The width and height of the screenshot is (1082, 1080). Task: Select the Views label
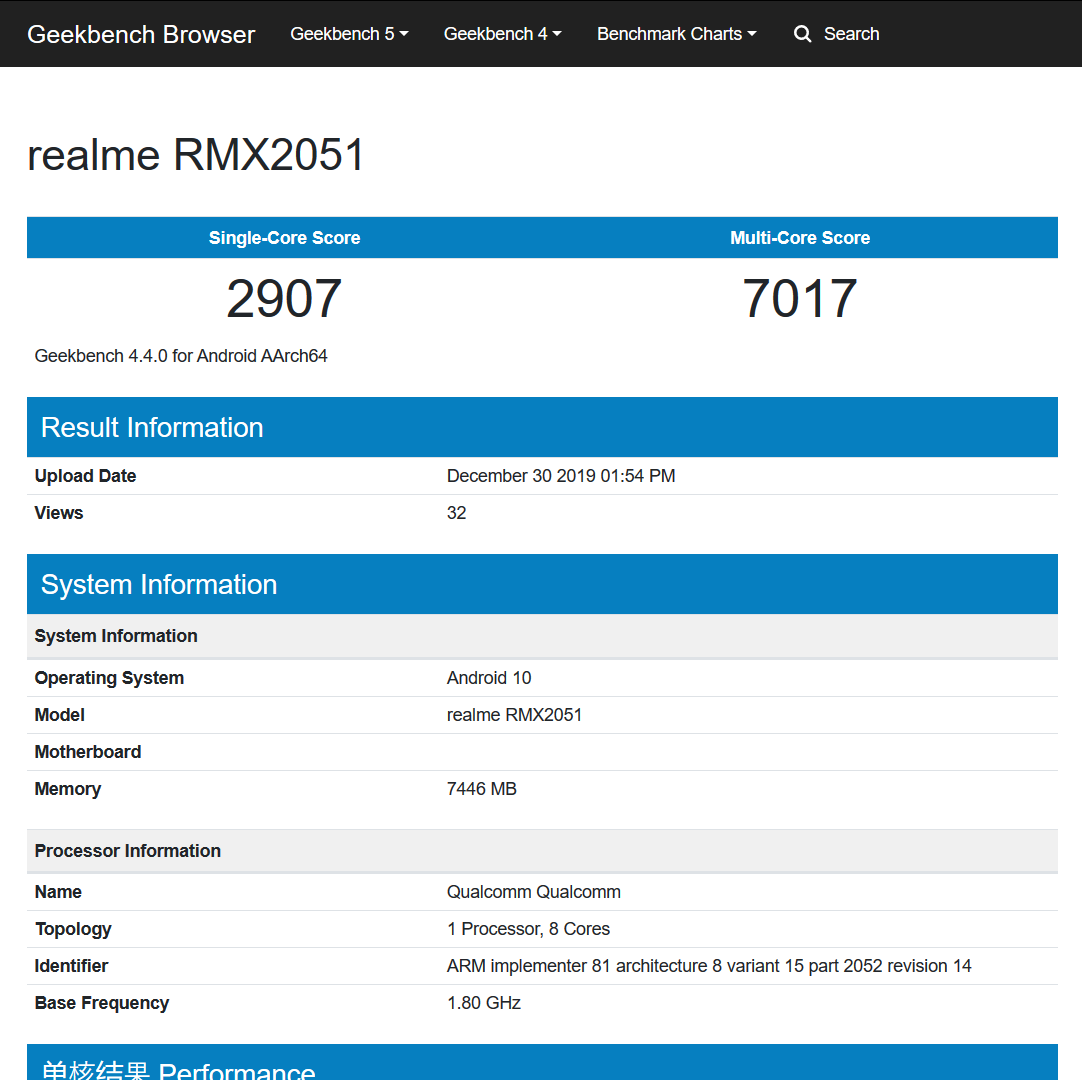(59, 513)
